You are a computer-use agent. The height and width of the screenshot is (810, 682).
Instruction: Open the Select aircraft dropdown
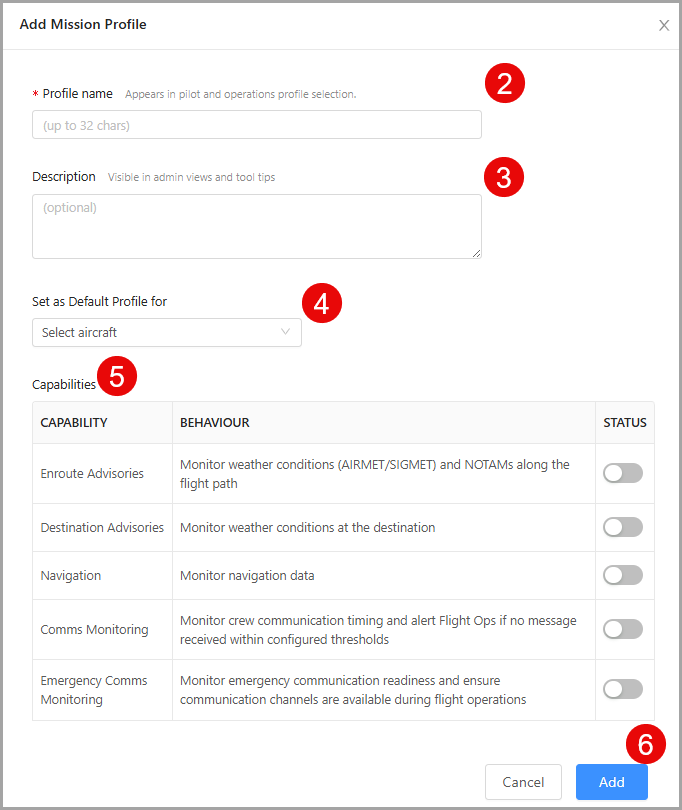point(167,333)
